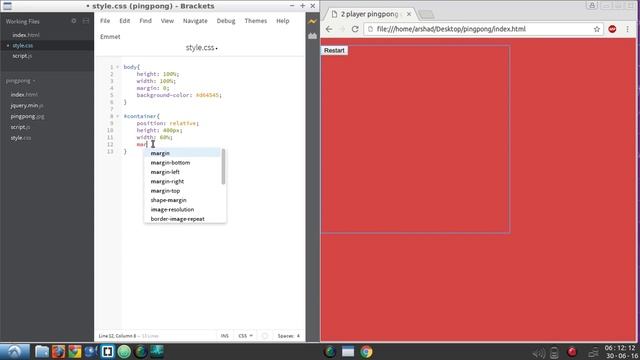Viewport: 640px width, 360px height.
Task: Choose margin-right from hints
Action: (182, 181)
